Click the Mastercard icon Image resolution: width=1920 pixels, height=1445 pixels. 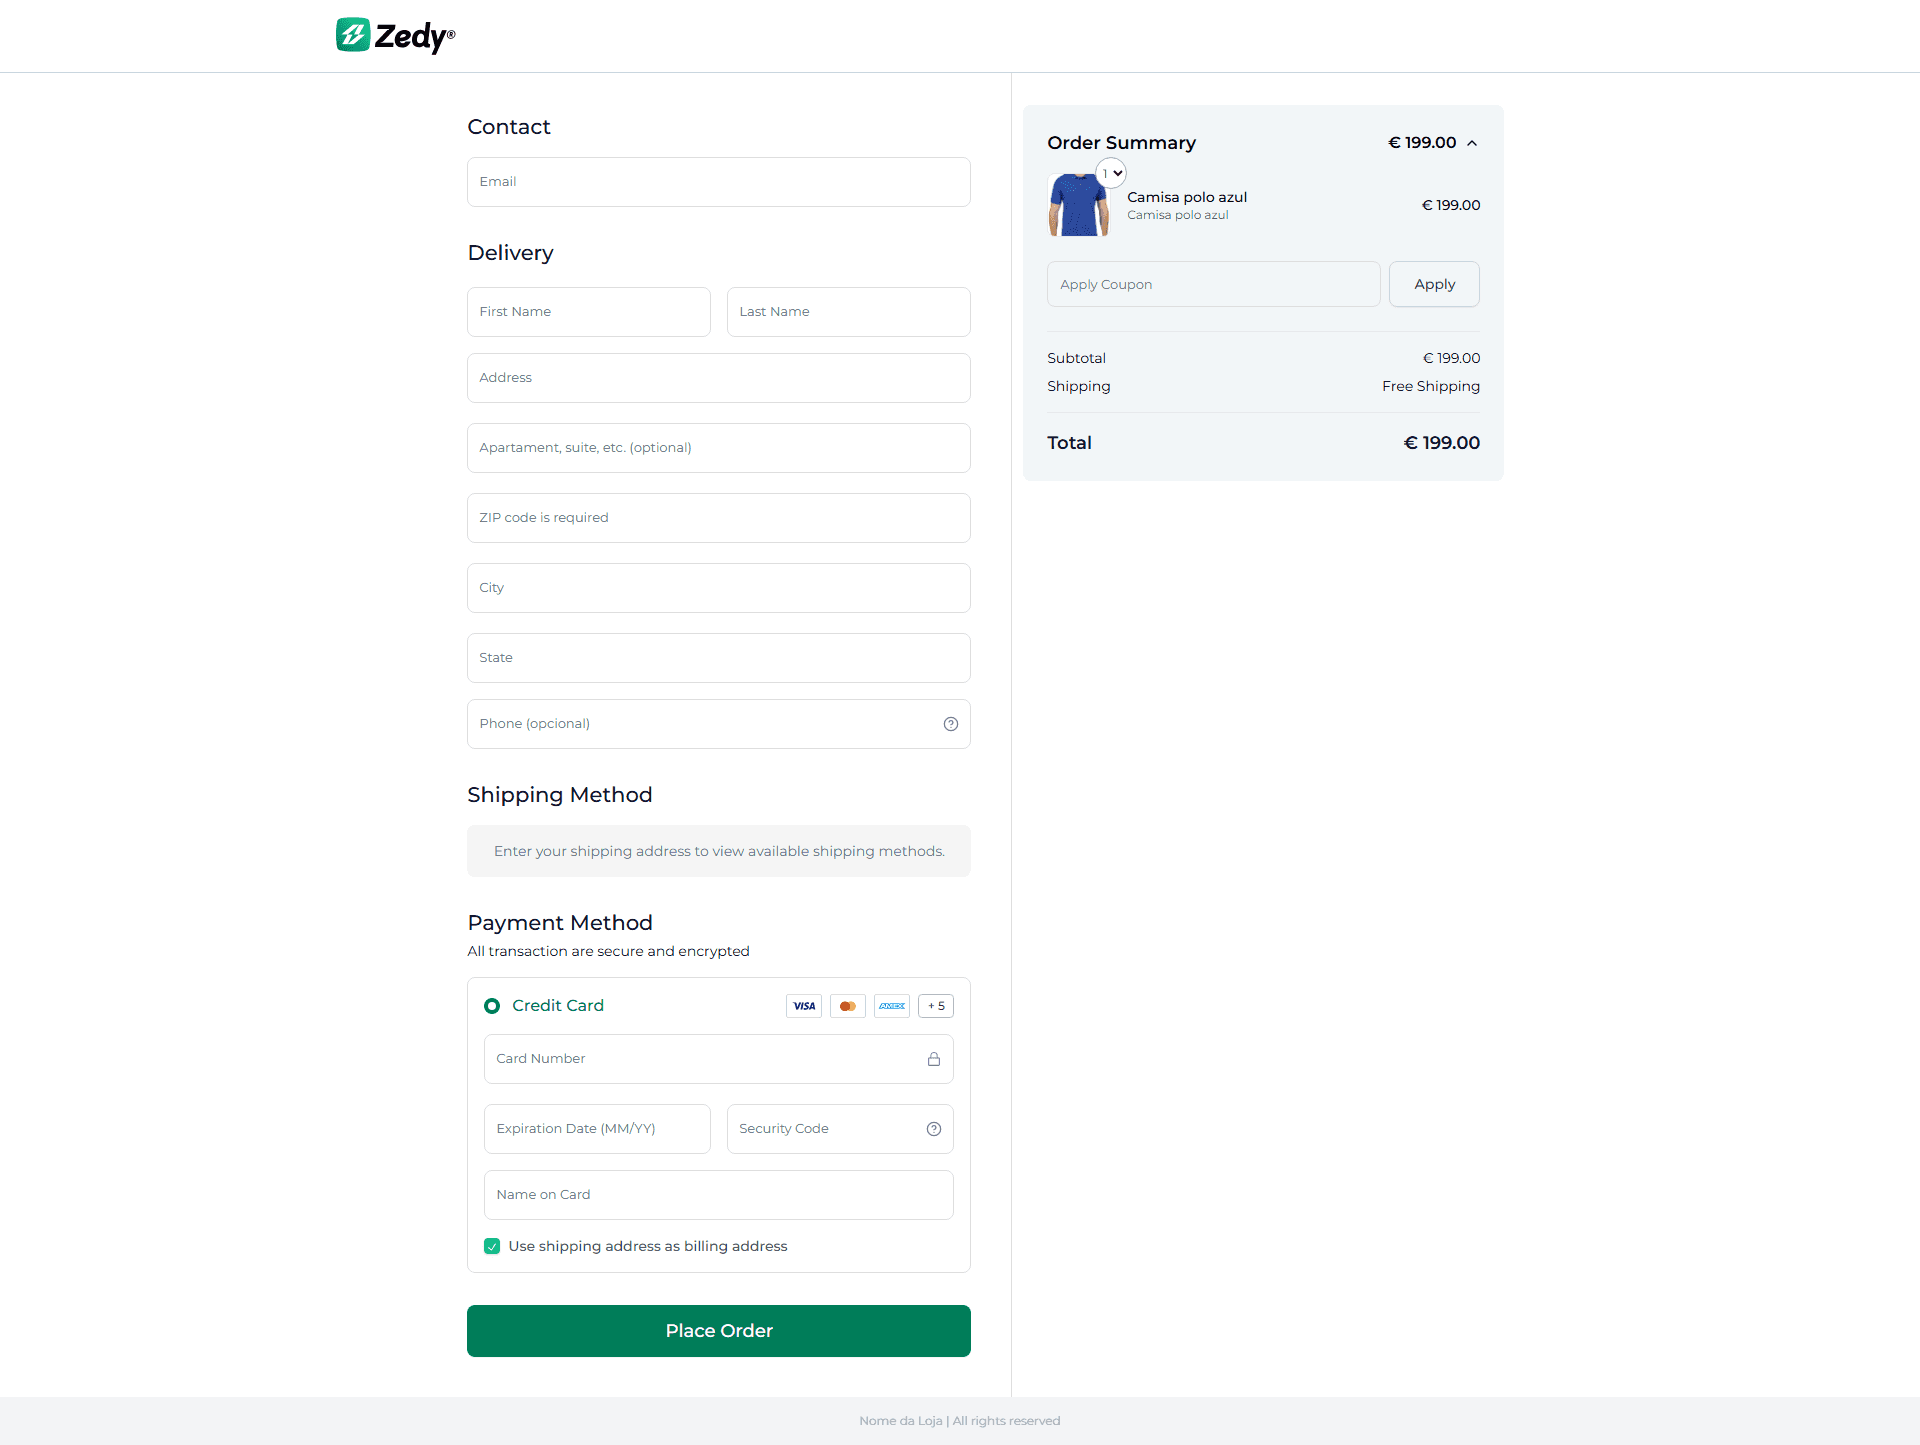(847, 1006)
